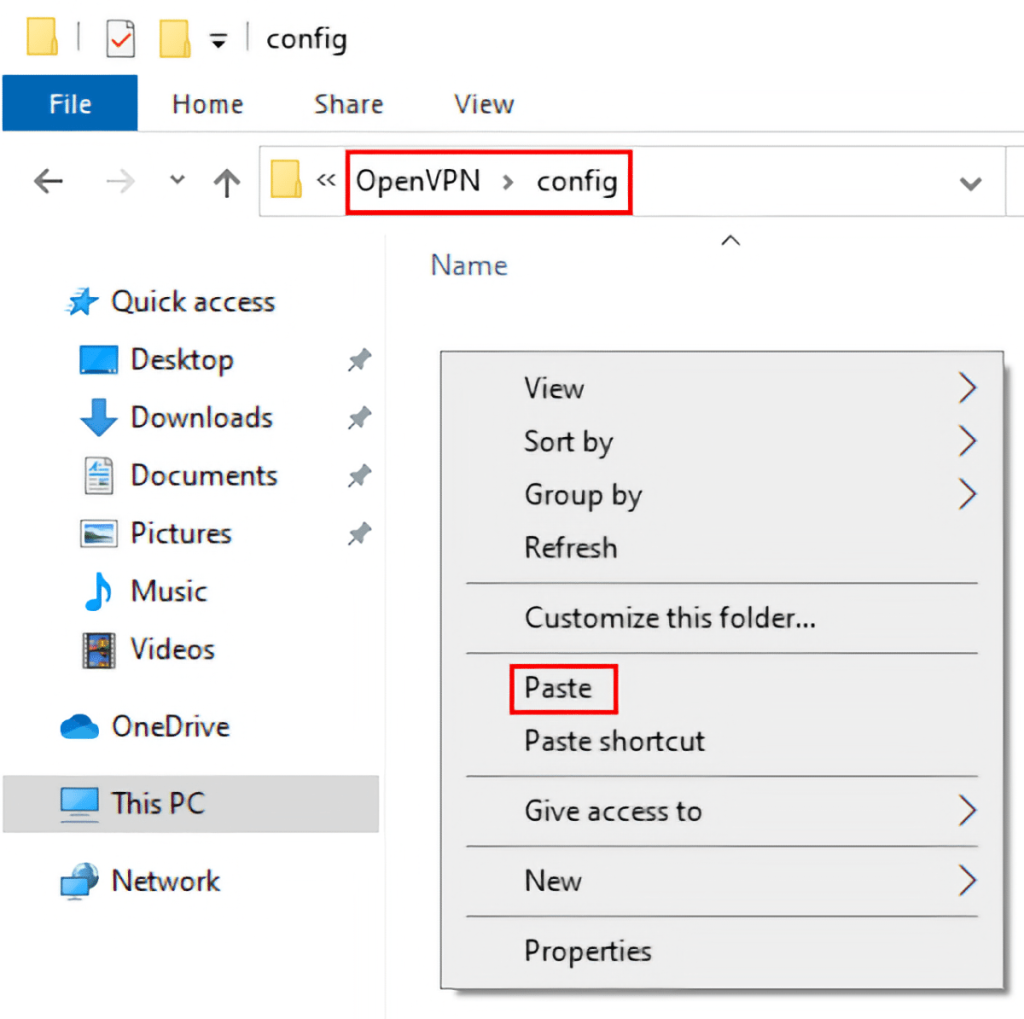Open Music in the navigation pane
This screenshot has height=1019, width=1024.
pyautogui.click(x=168, y=591)
